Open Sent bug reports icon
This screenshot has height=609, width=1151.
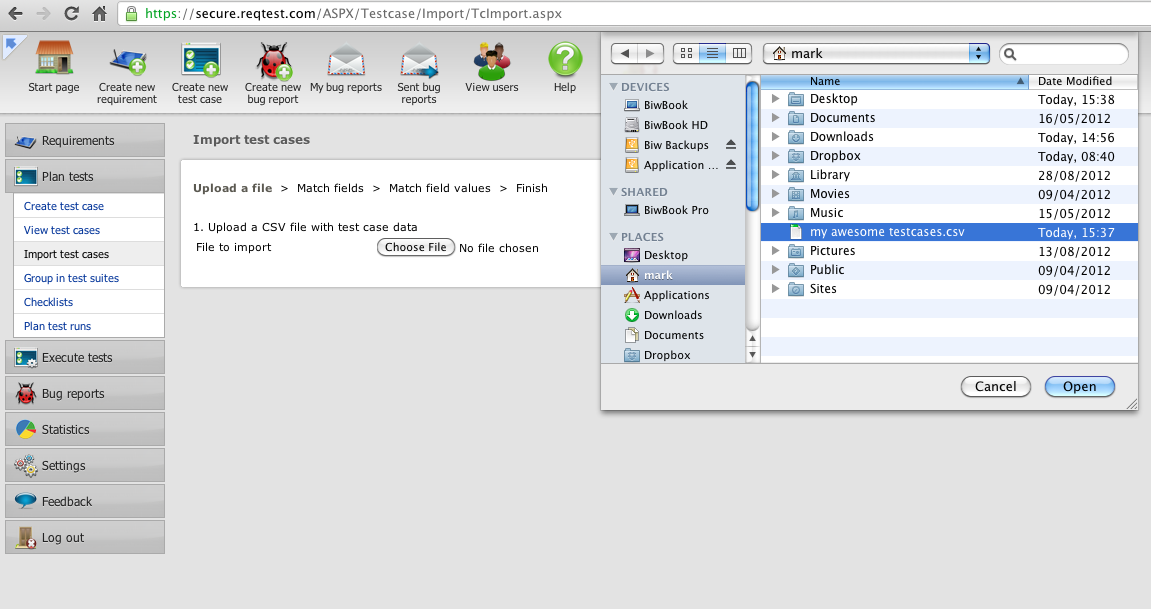click(x=419, y=62)
